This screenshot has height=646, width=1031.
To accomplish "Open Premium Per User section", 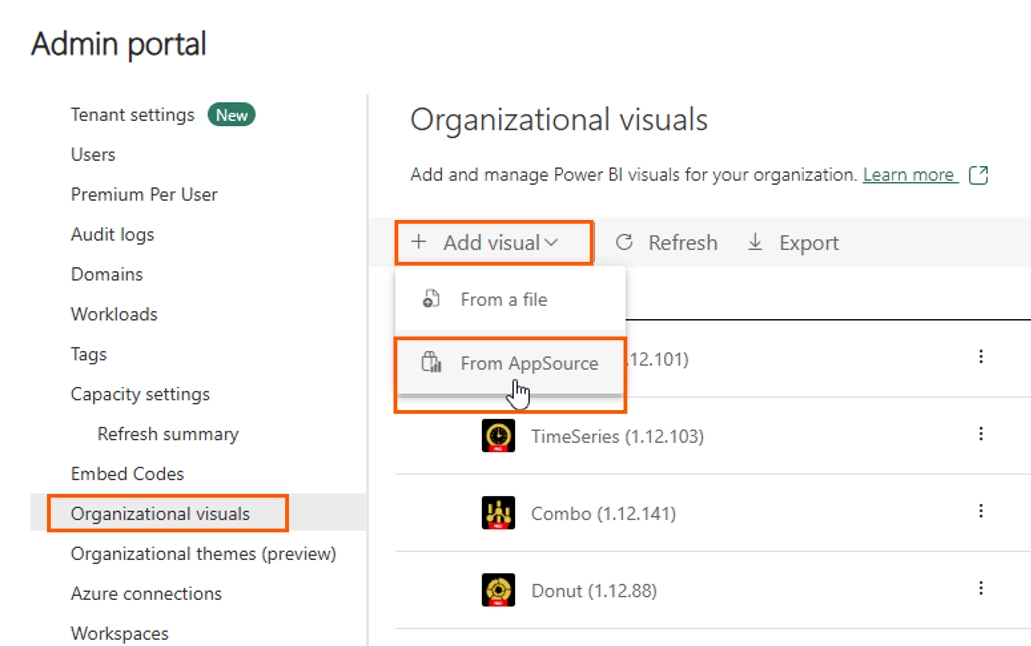I will pyautogui.click(x=144, y=195).
